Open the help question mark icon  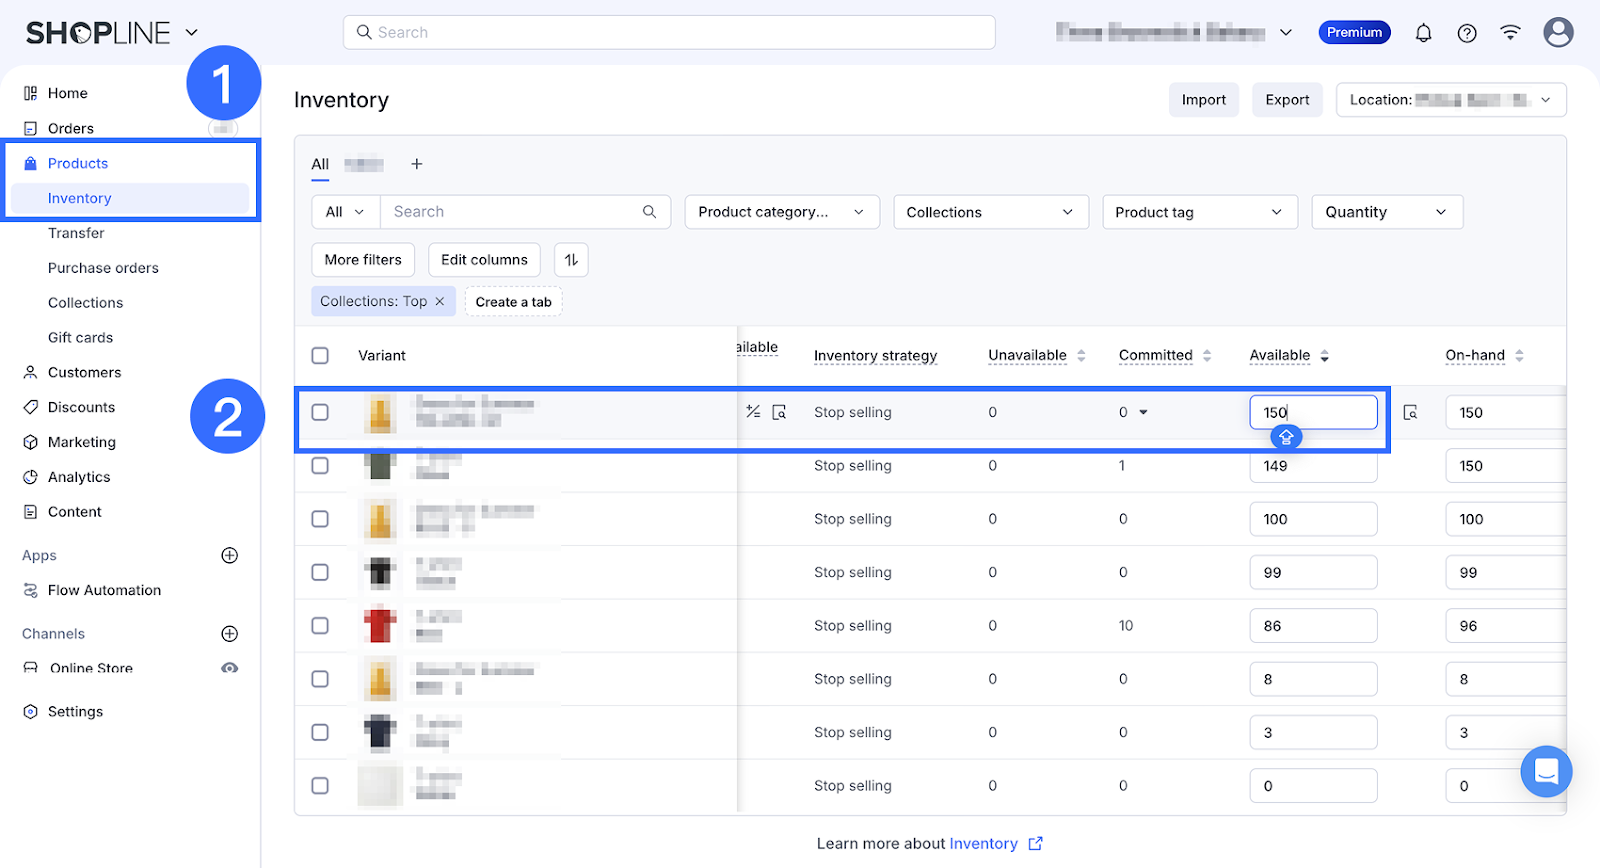point(1466,33)
